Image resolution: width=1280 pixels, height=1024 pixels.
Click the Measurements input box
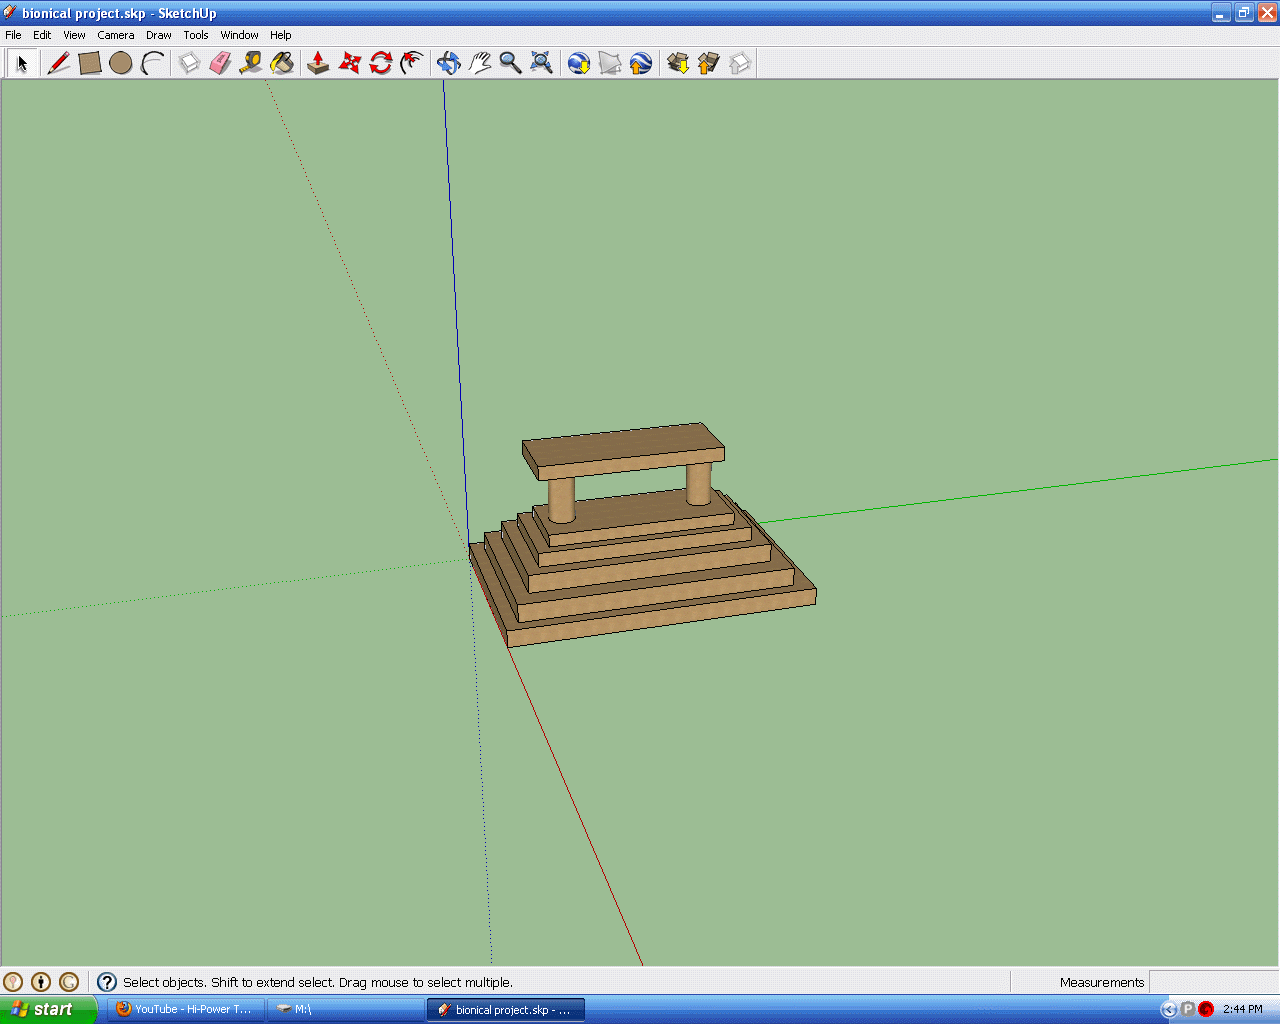(x=1212, y=982)
